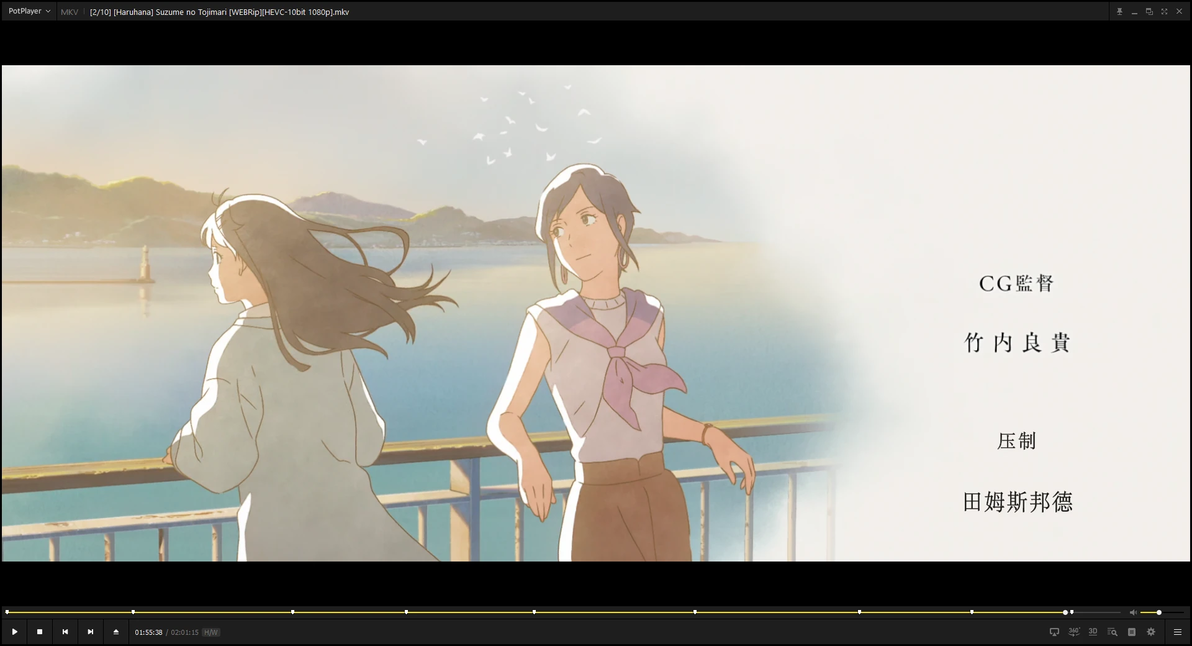Open the video capture panel icon
1192x646 pixels.
pos(1131,632)
